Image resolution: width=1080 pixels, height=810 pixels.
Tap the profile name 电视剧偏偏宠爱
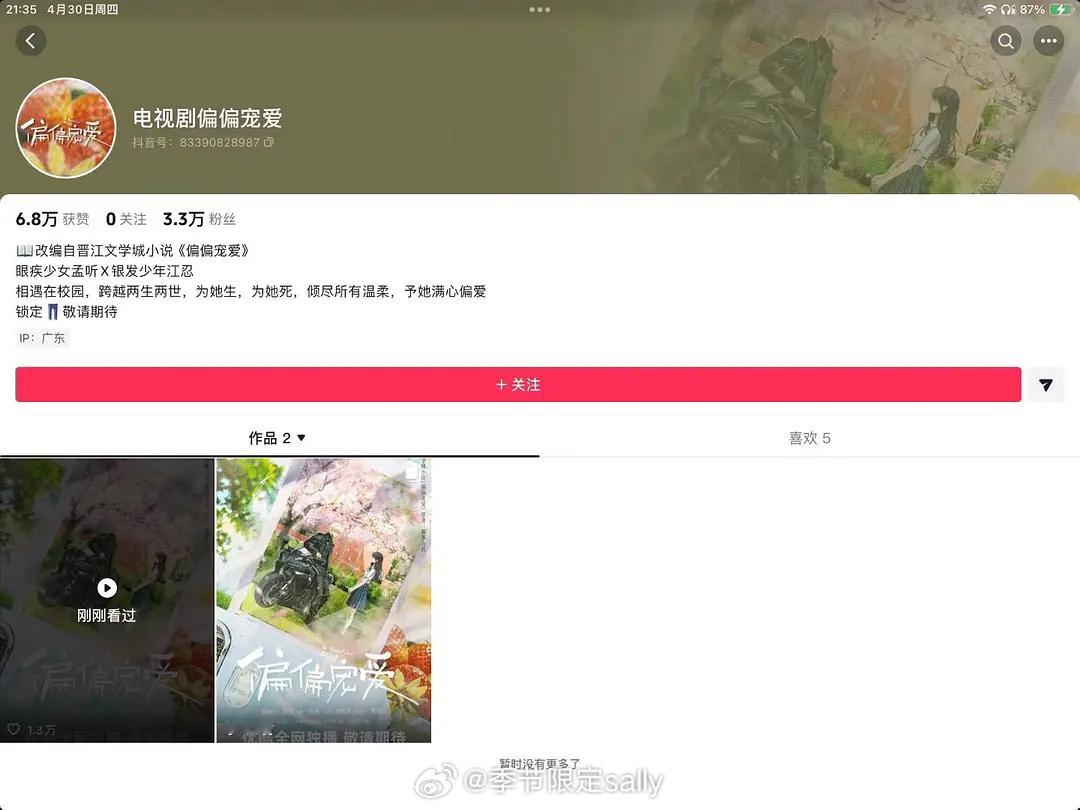pyautogui.click(x=207, y=118)
